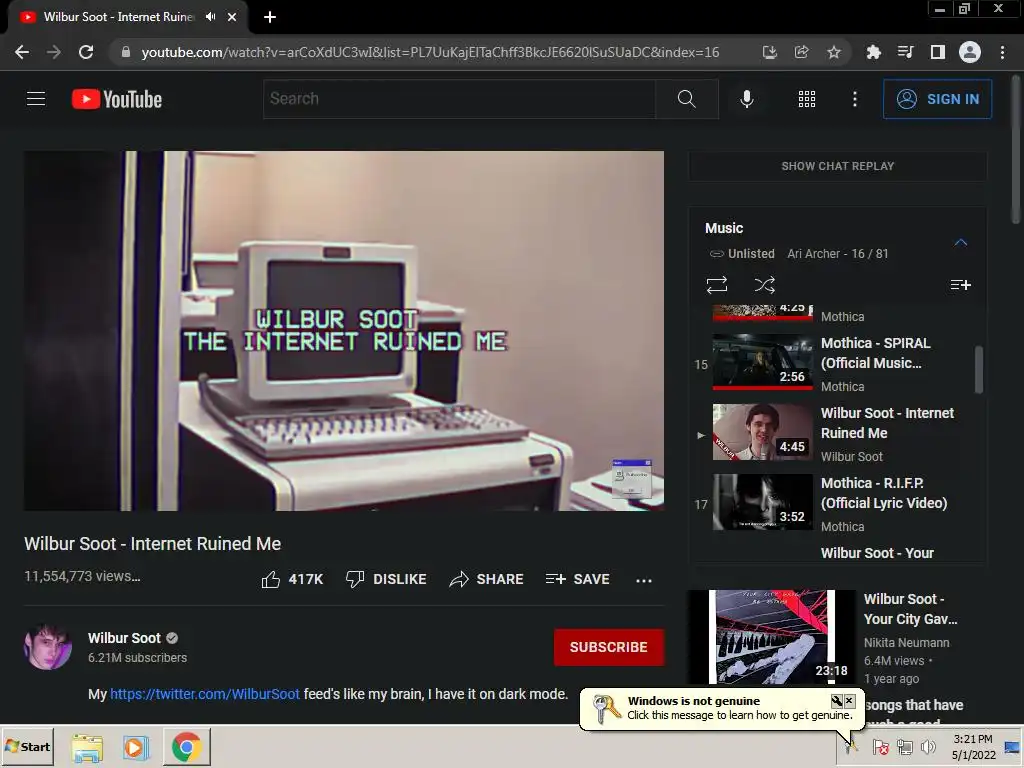Go back to the previous page
The width and height of the screenshot is (1024, 768).
22,52
